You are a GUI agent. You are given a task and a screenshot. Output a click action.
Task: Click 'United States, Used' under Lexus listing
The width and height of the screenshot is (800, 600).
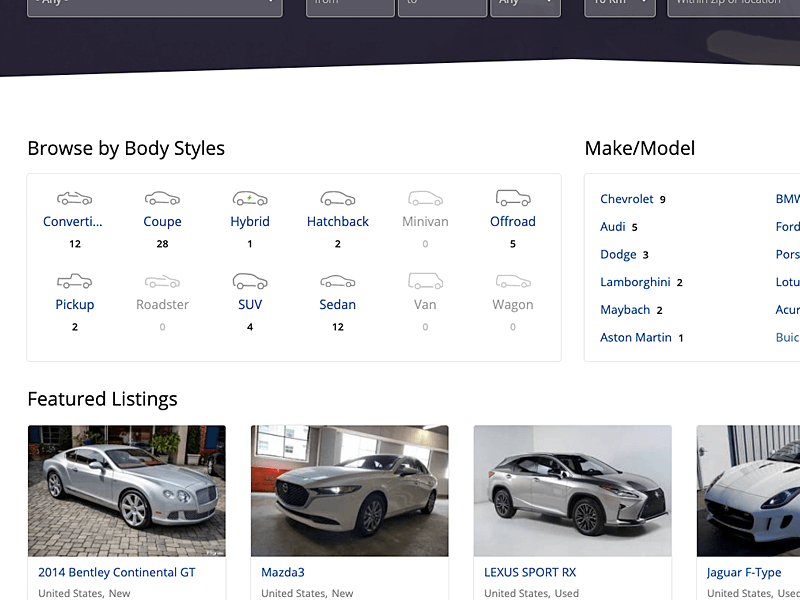(x=532, y=593)
